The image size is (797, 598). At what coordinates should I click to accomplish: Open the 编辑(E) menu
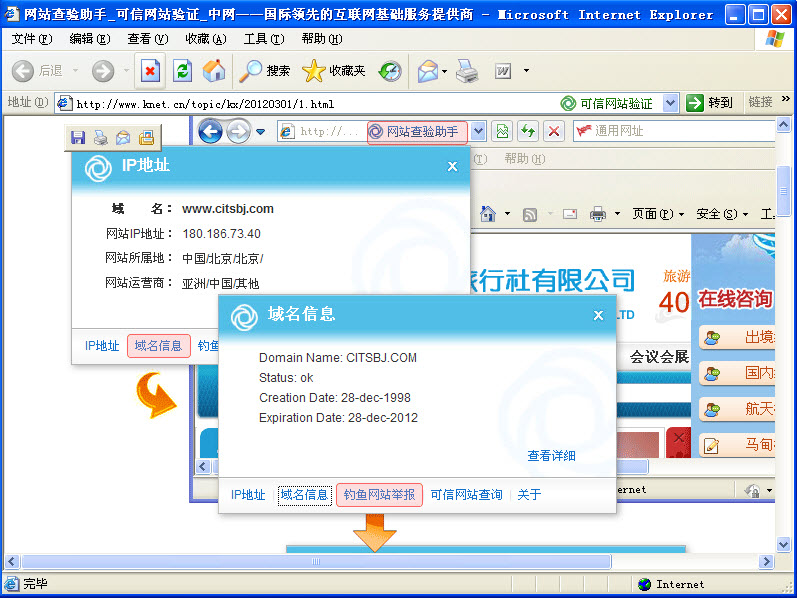point(89,39)
